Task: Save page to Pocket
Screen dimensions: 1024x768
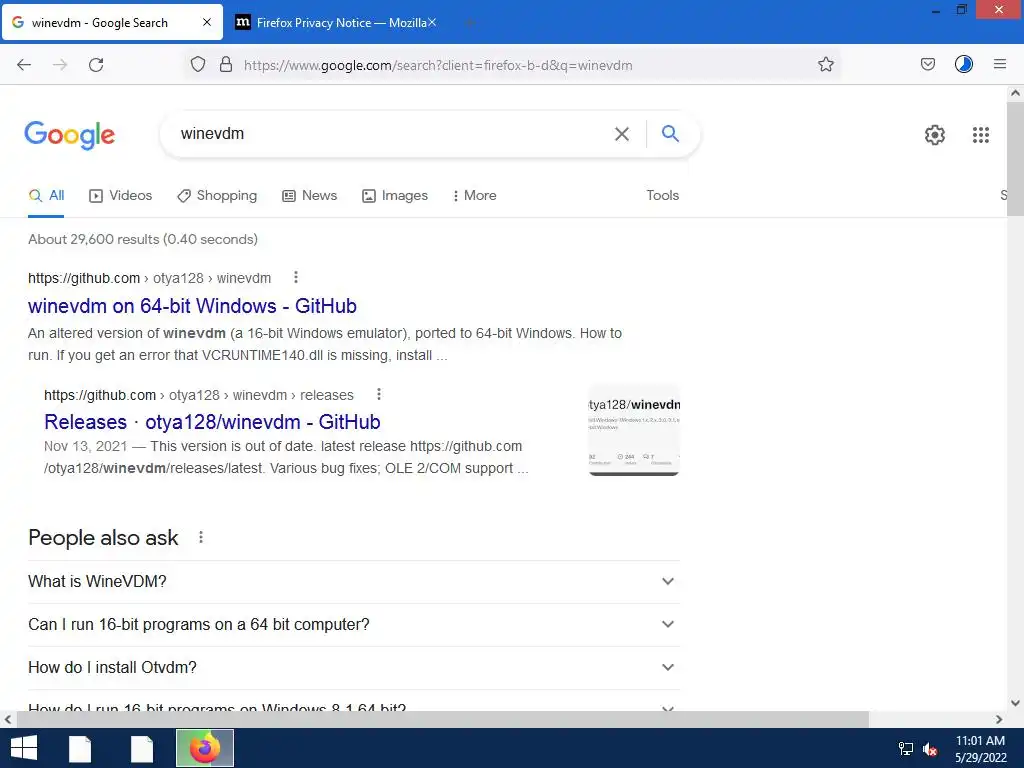Action: 927,64
